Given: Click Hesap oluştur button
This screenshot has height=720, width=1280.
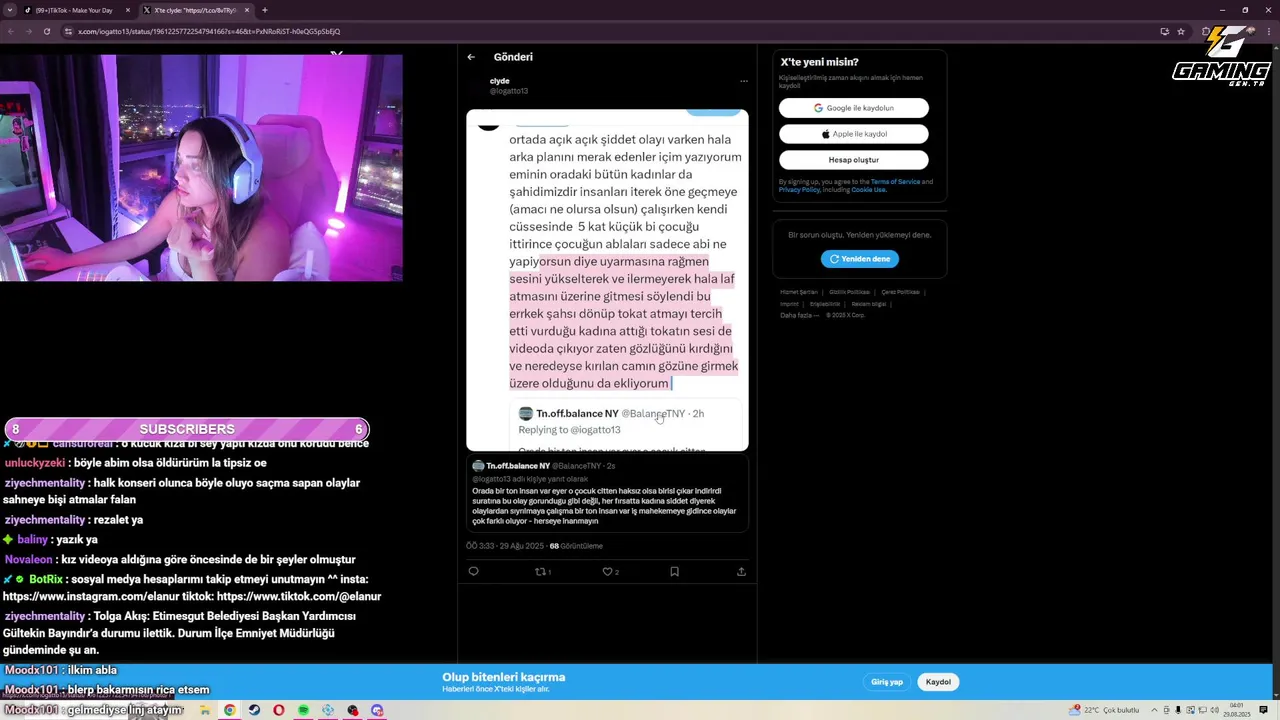Looking at the screenshot, I should tap(854, 160).
